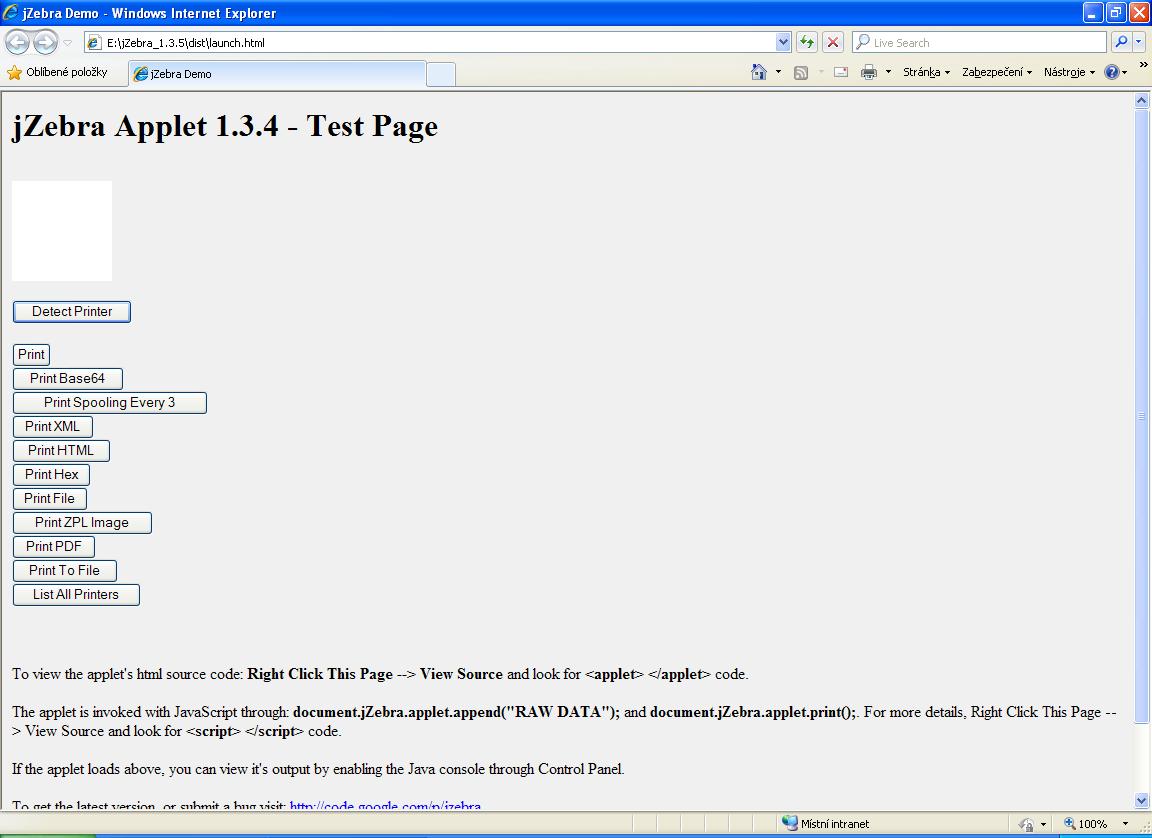
Task: Click the vertical scrollbar thumb
Action: point(1141,416)
